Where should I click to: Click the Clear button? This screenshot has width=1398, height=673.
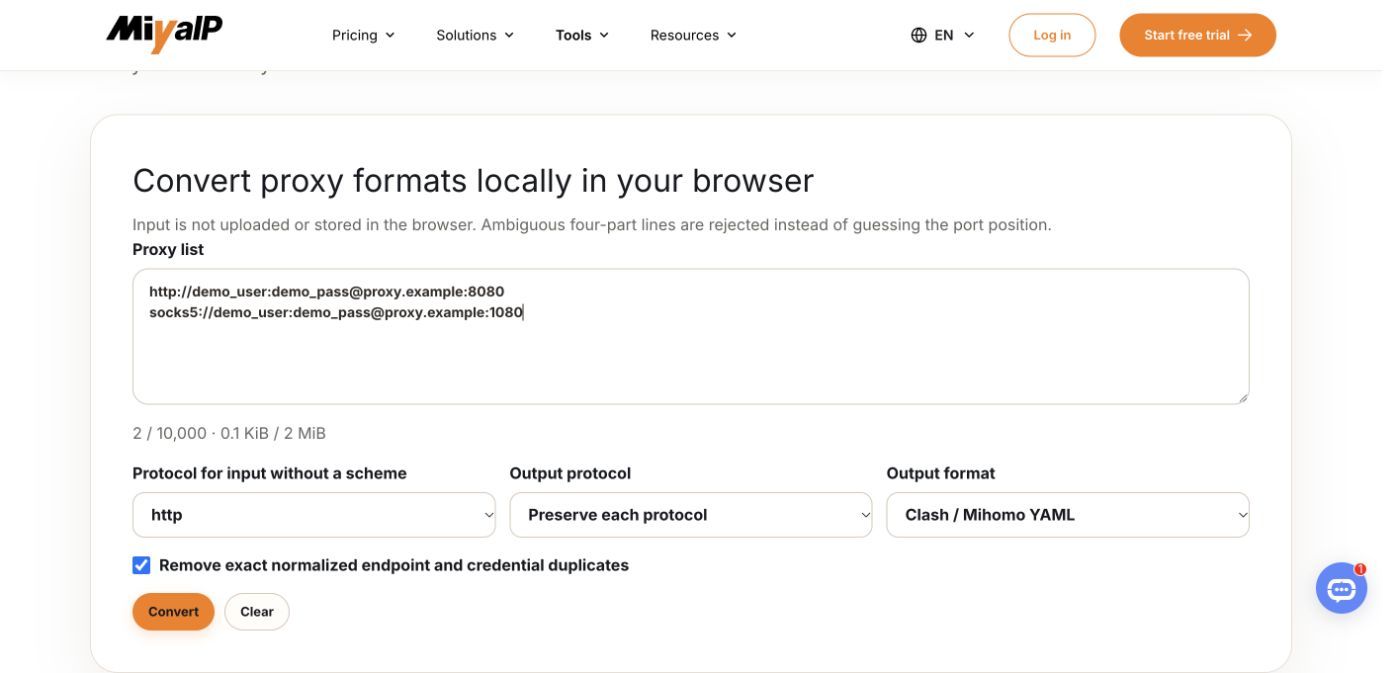coord(257,612)
